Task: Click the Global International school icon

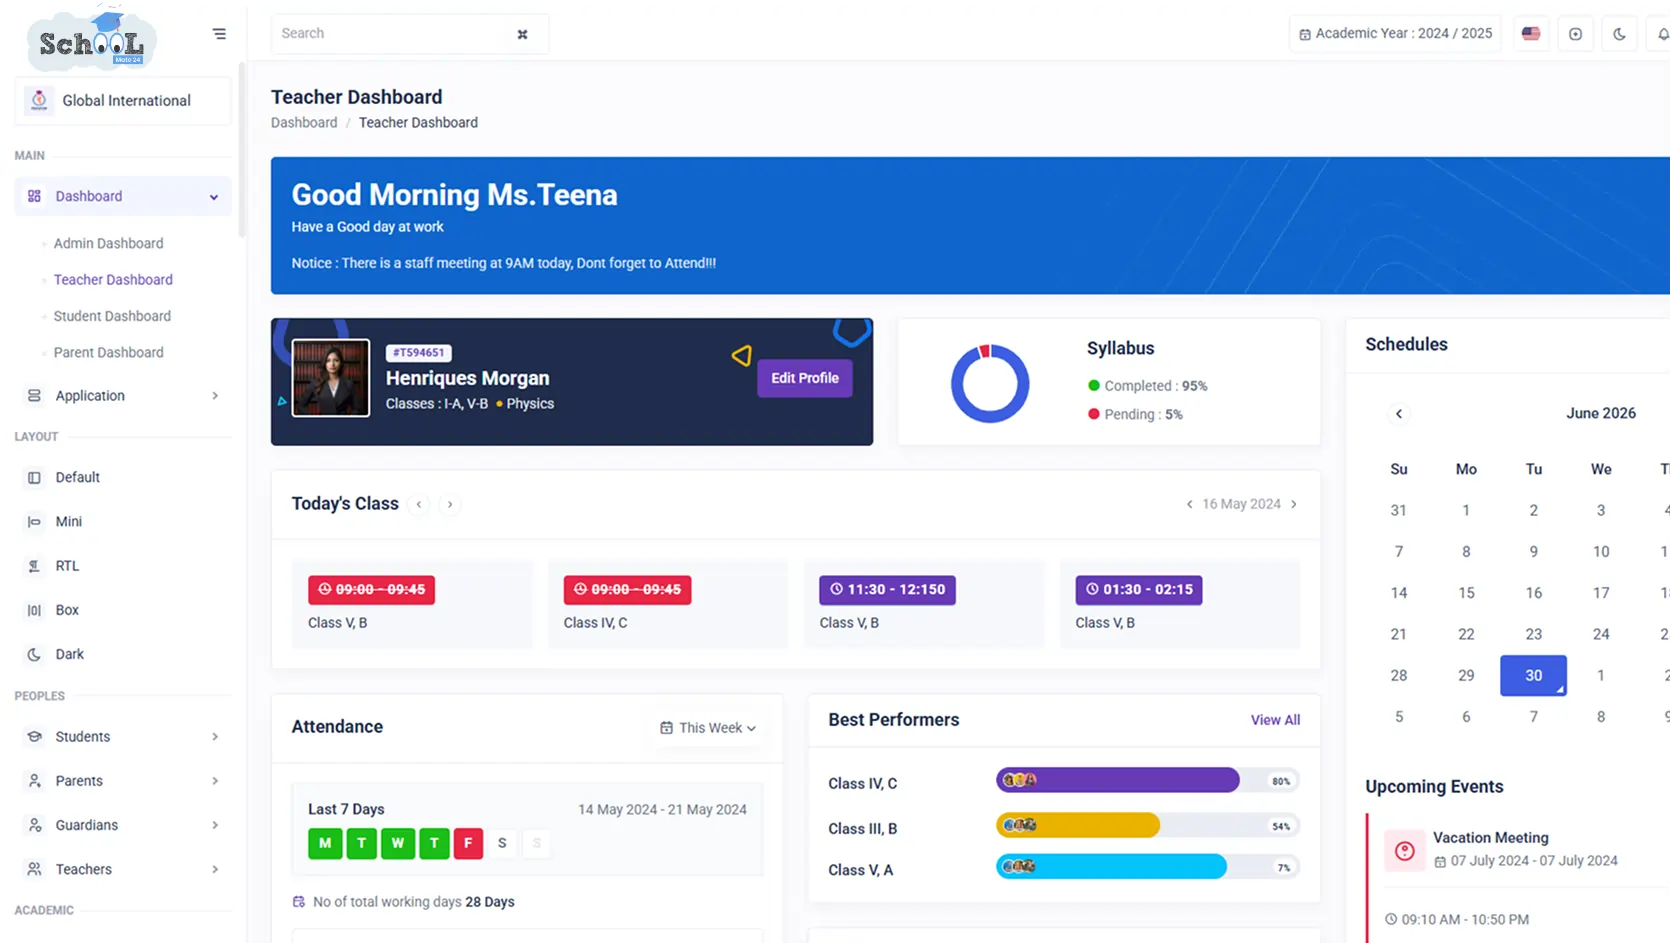Action: [39, 100]
